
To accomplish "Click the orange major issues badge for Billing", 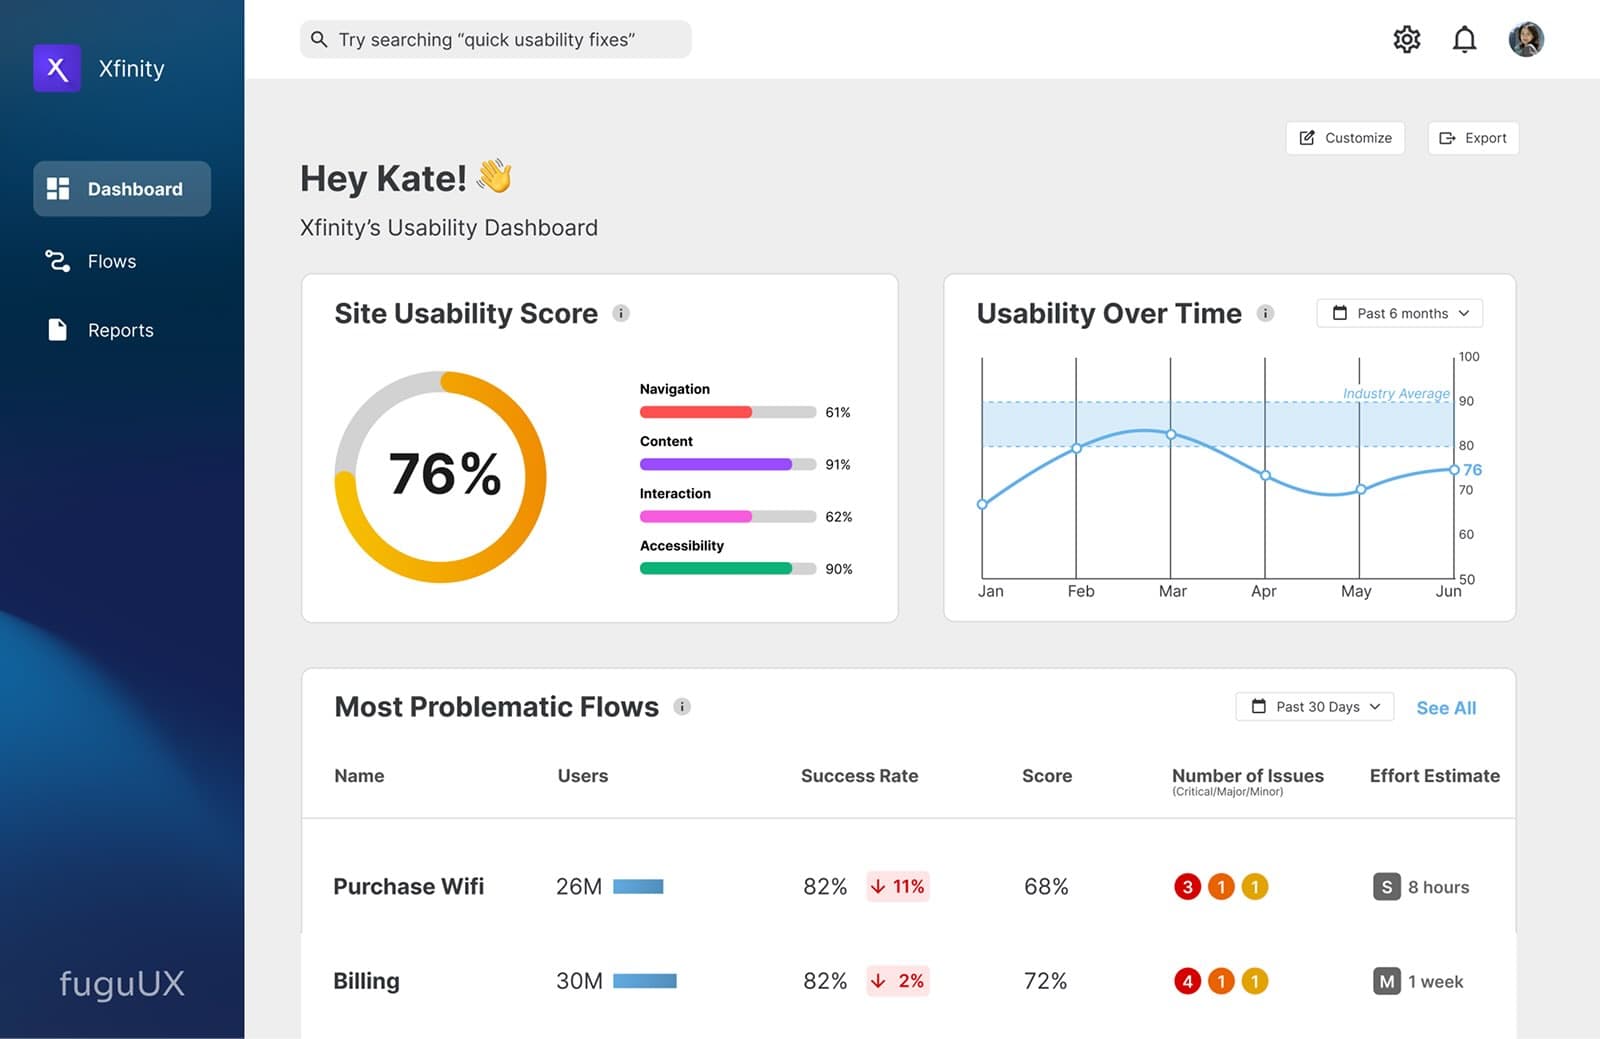I will [1221, 981].
